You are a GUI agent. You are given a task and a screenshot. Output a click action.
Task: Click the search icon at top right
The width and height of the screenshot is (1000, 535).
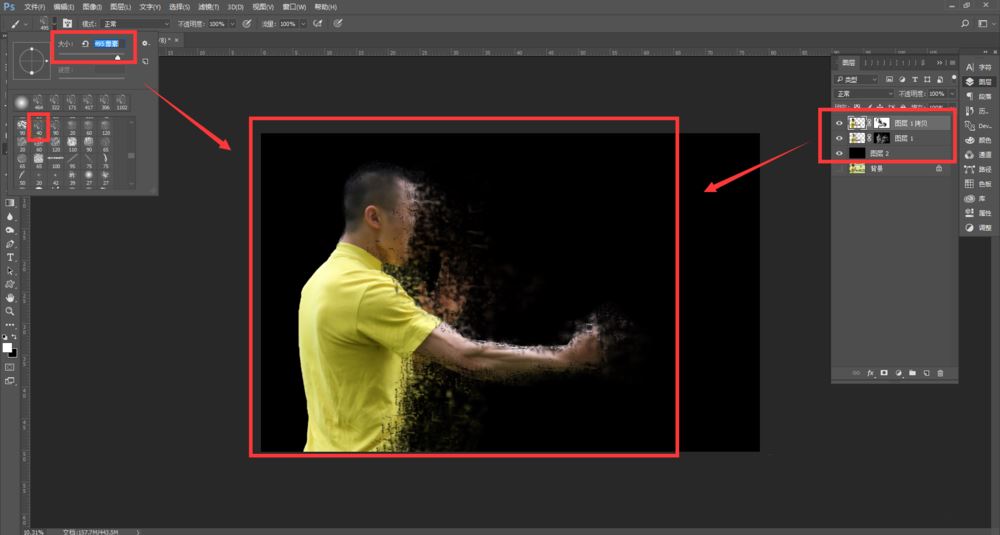pos(965,22)
